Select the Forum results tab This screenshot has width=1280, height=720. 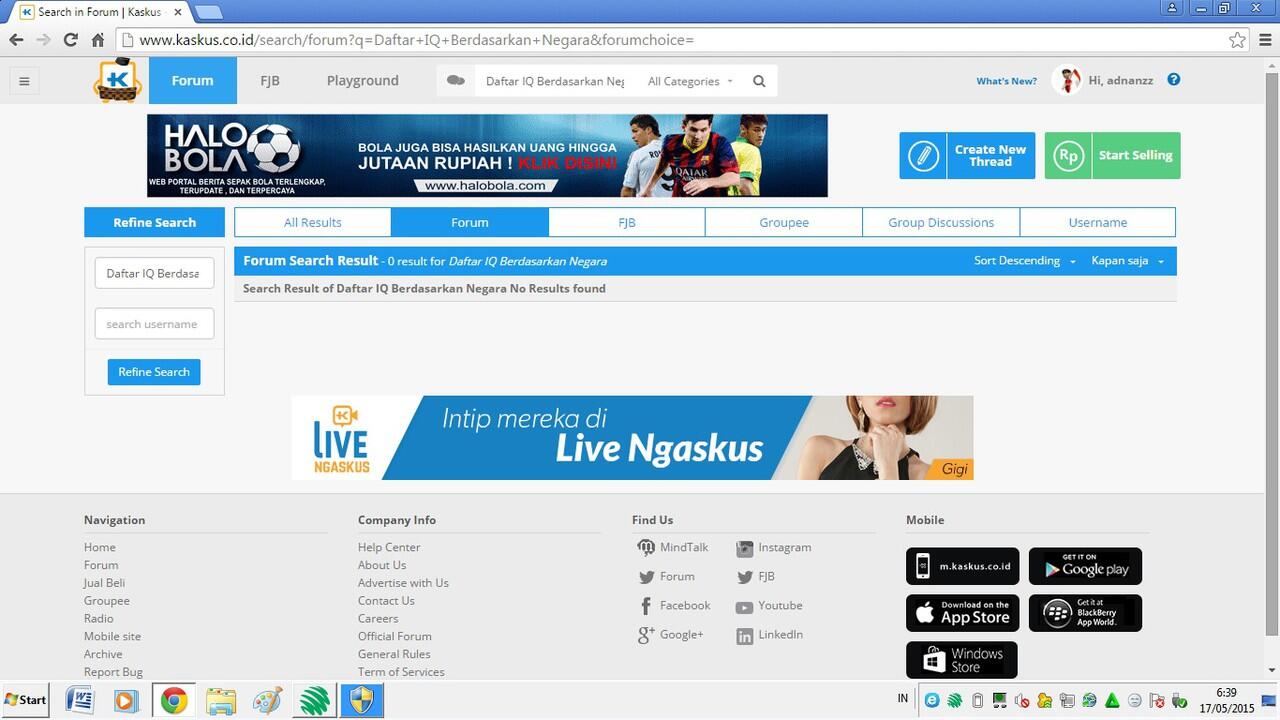[470, 222]
